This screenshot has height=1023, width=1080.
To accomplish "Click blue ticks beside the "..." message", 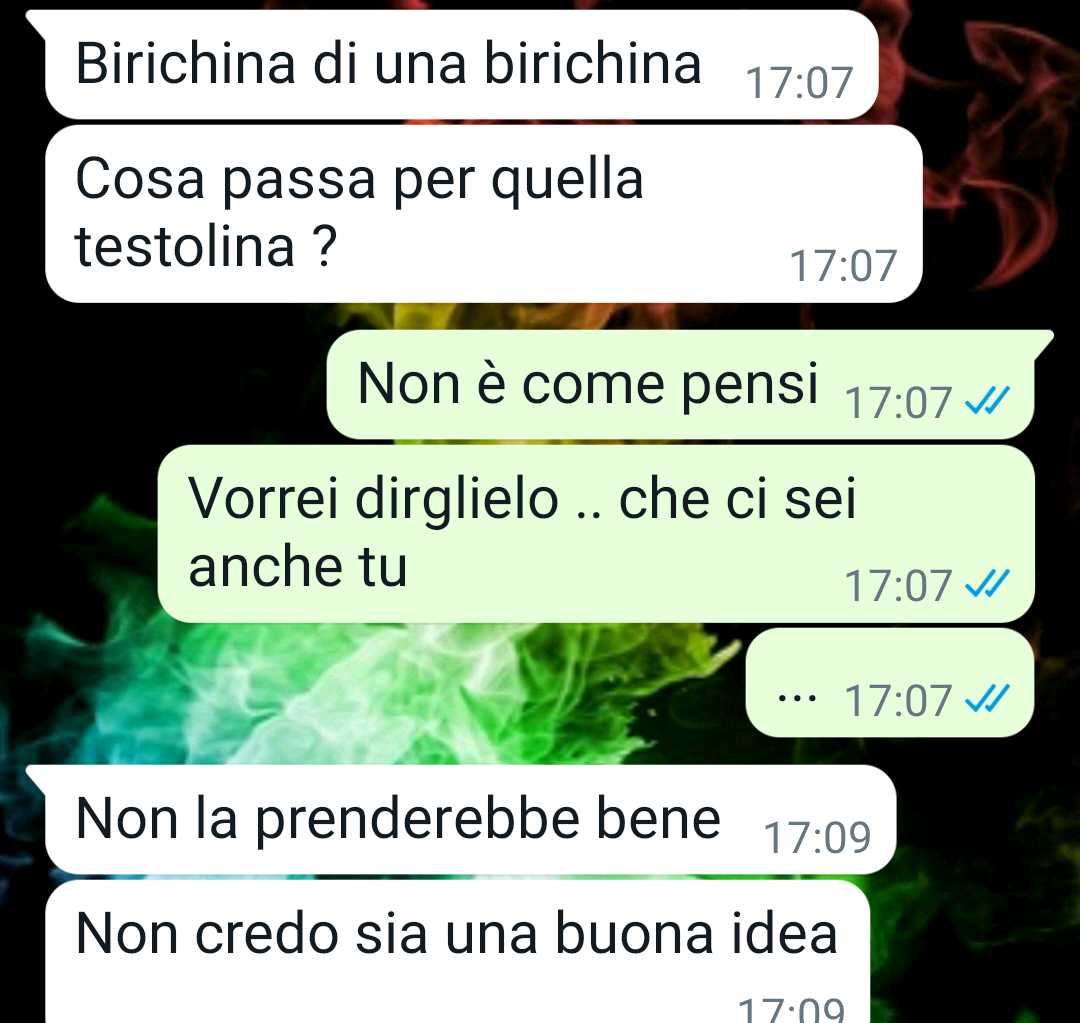I will point(987,699).
